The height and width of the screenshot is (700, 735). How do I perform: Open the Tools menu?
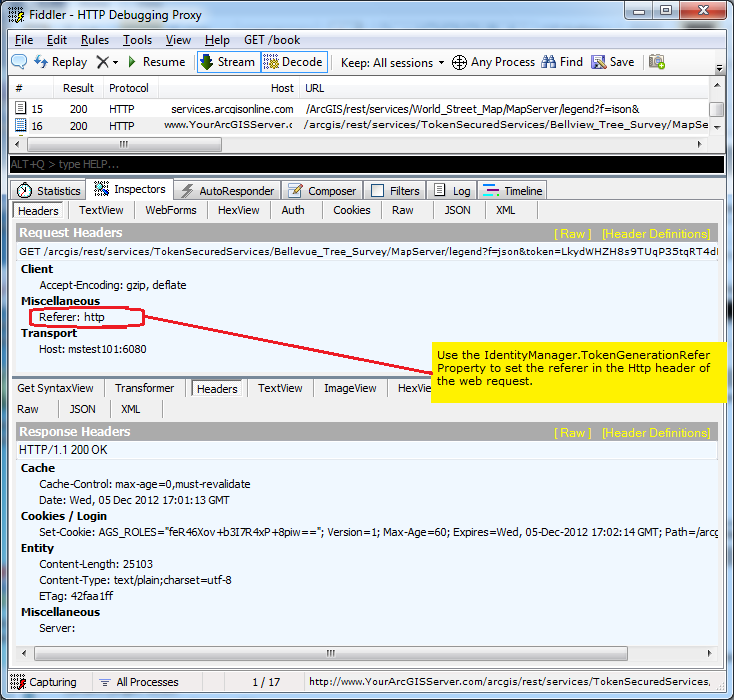(137, 40)
